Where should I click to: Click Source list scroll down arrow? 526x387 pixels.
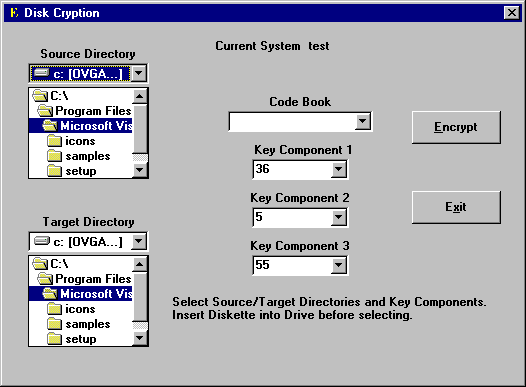click(x=140, y=170)
